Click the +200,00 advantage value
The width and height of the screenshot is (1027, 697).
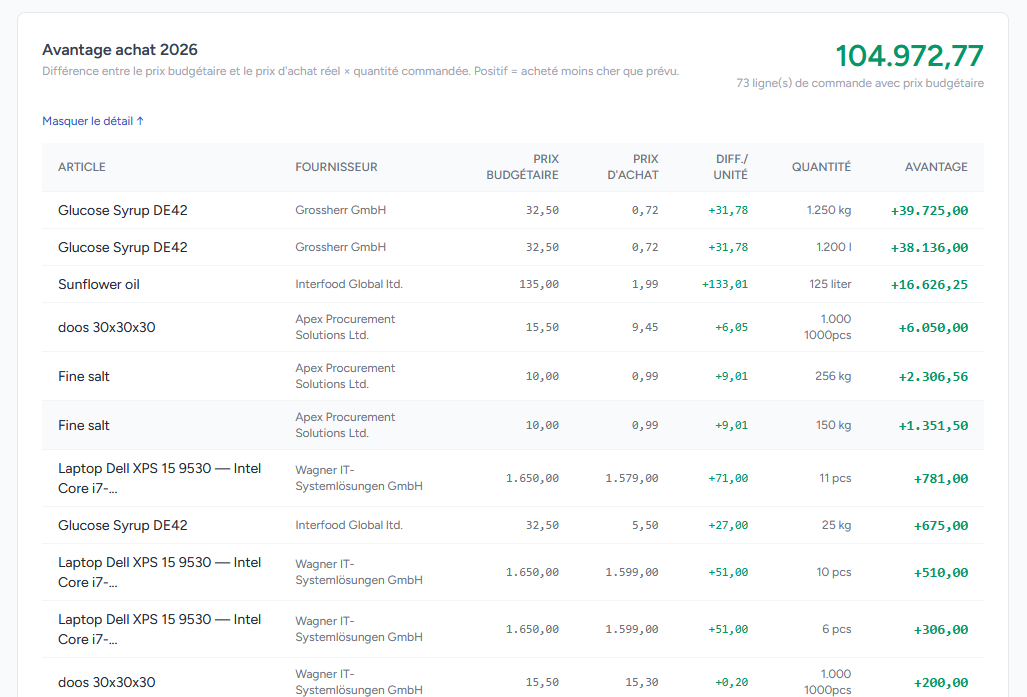[941, 683]
